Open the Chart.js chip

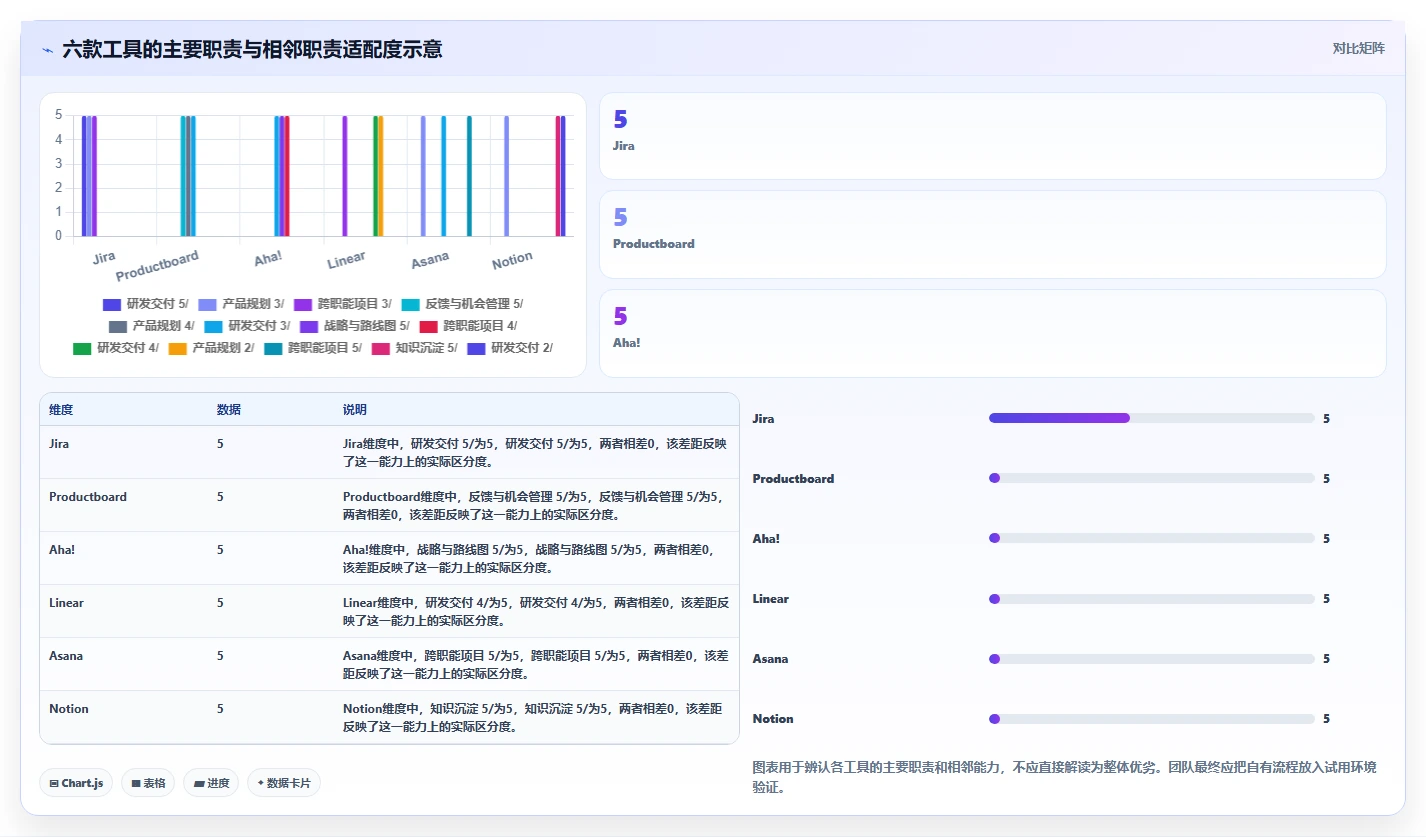(x=77, y=783)
